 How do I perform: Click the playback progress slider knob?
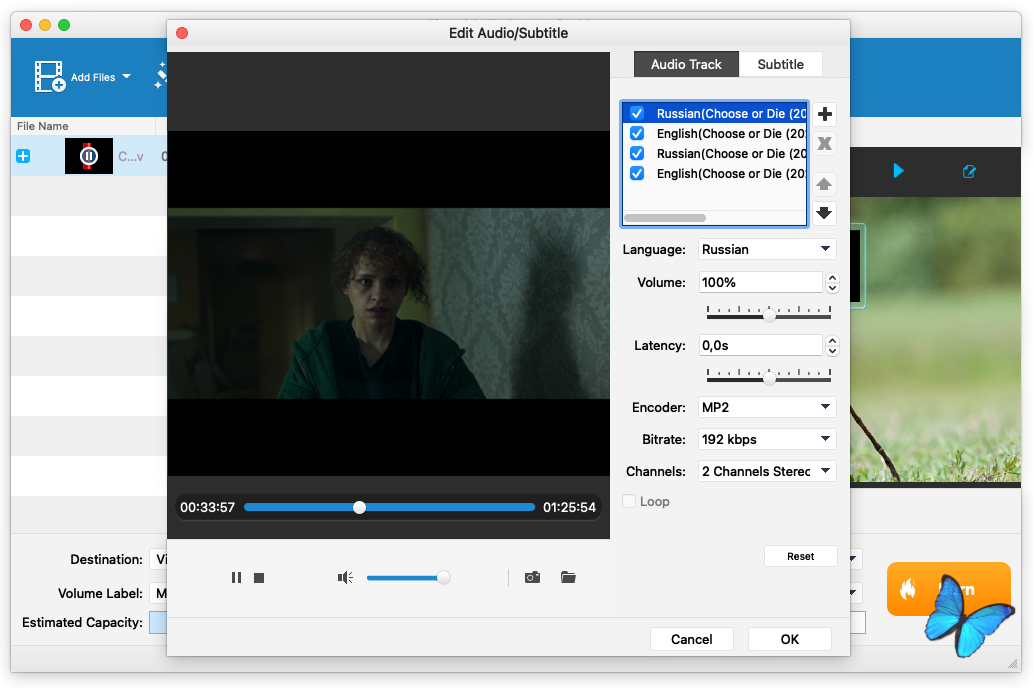pos(359,507)
